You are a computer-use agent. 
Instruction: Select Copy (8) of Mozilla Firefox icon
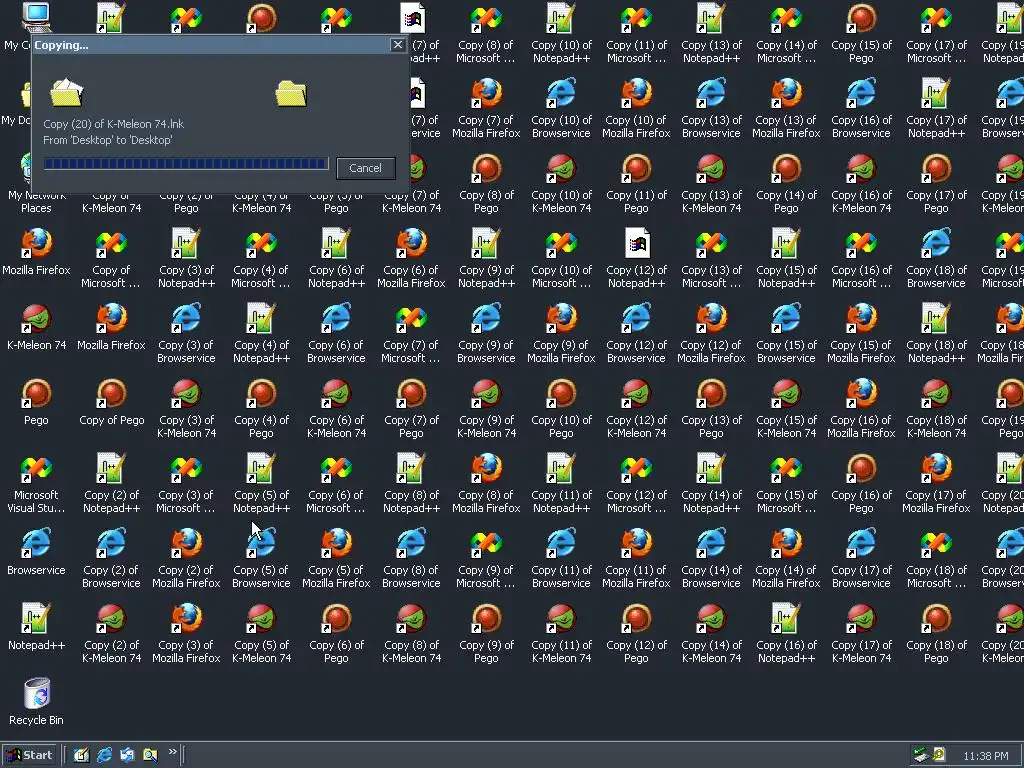click(x=487, y=468)
